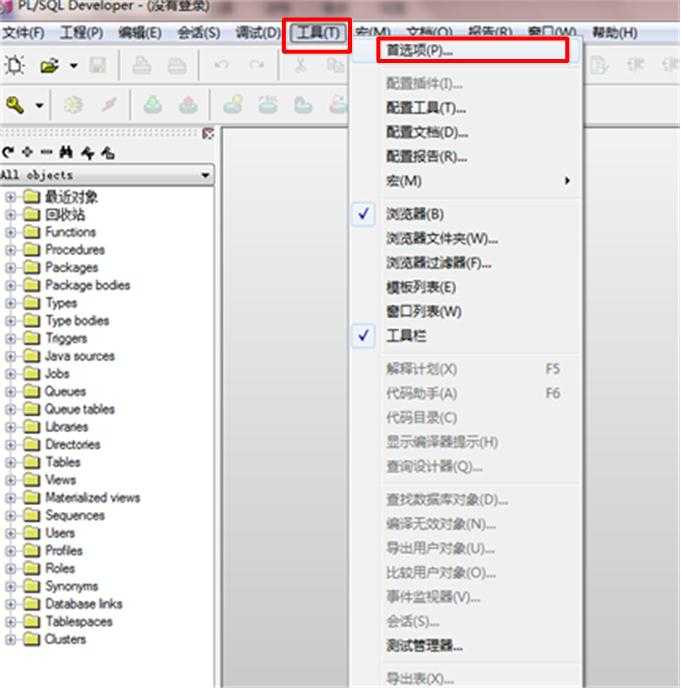Click the browser delete-object minus icon

46,152
